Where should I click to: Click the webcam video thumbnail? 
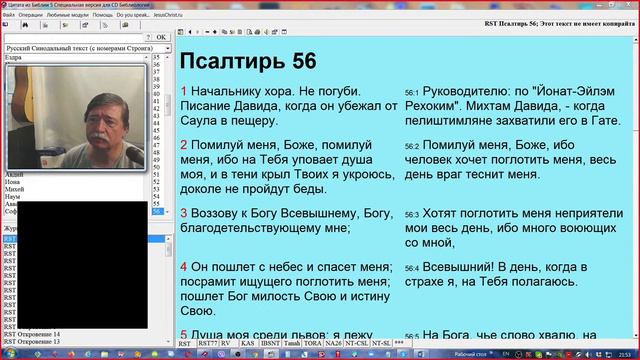tap(76, 118)
